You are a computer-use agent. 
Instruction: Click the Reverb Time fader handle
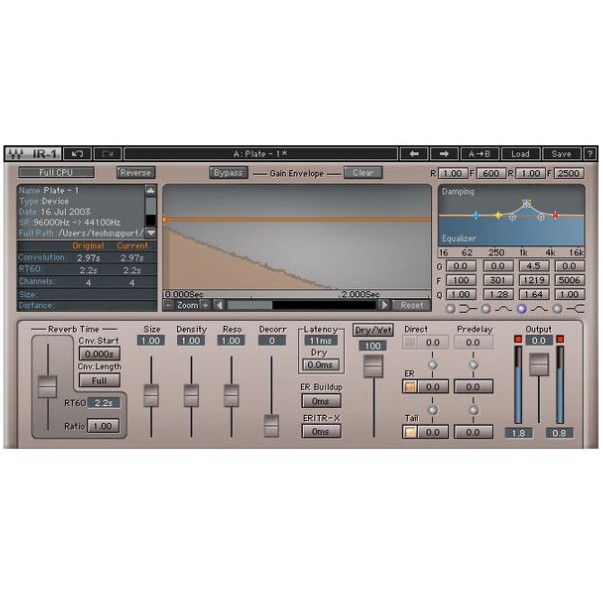(47, 386)
